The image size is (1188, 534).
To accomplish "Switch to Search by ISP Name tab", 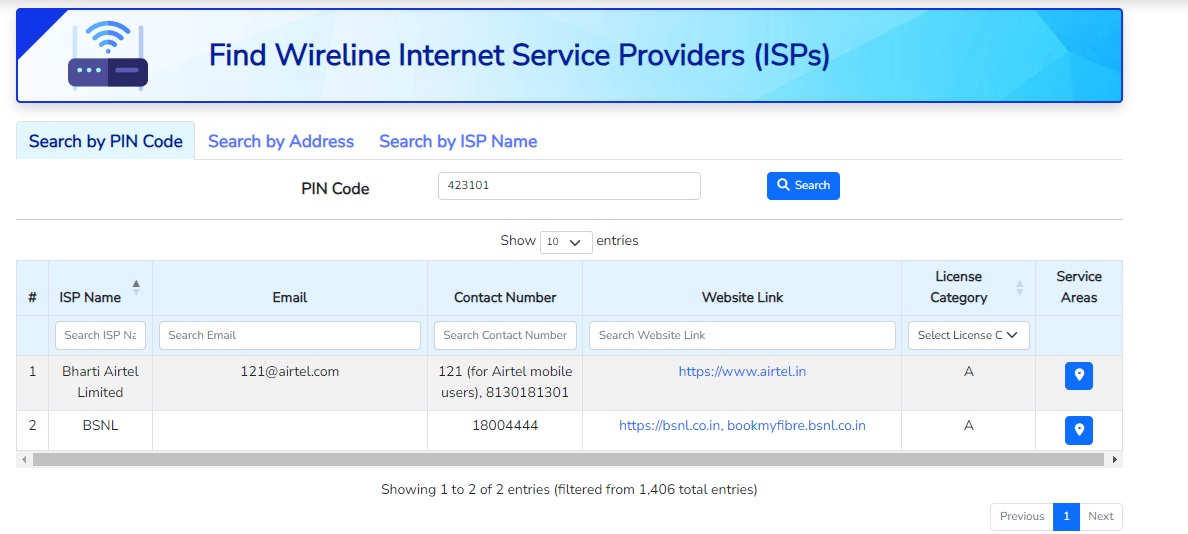I will click(458, 141).
